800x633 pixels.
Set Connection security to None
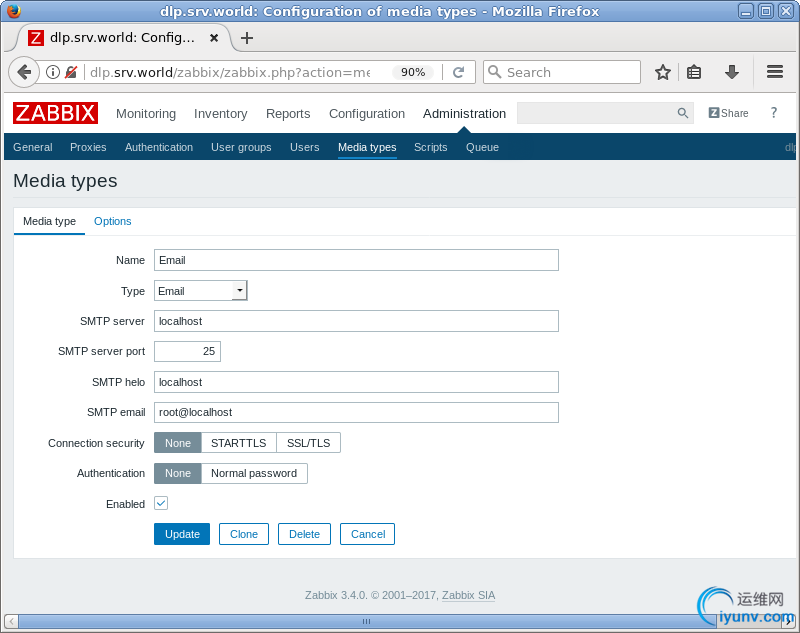click(178, 443)
